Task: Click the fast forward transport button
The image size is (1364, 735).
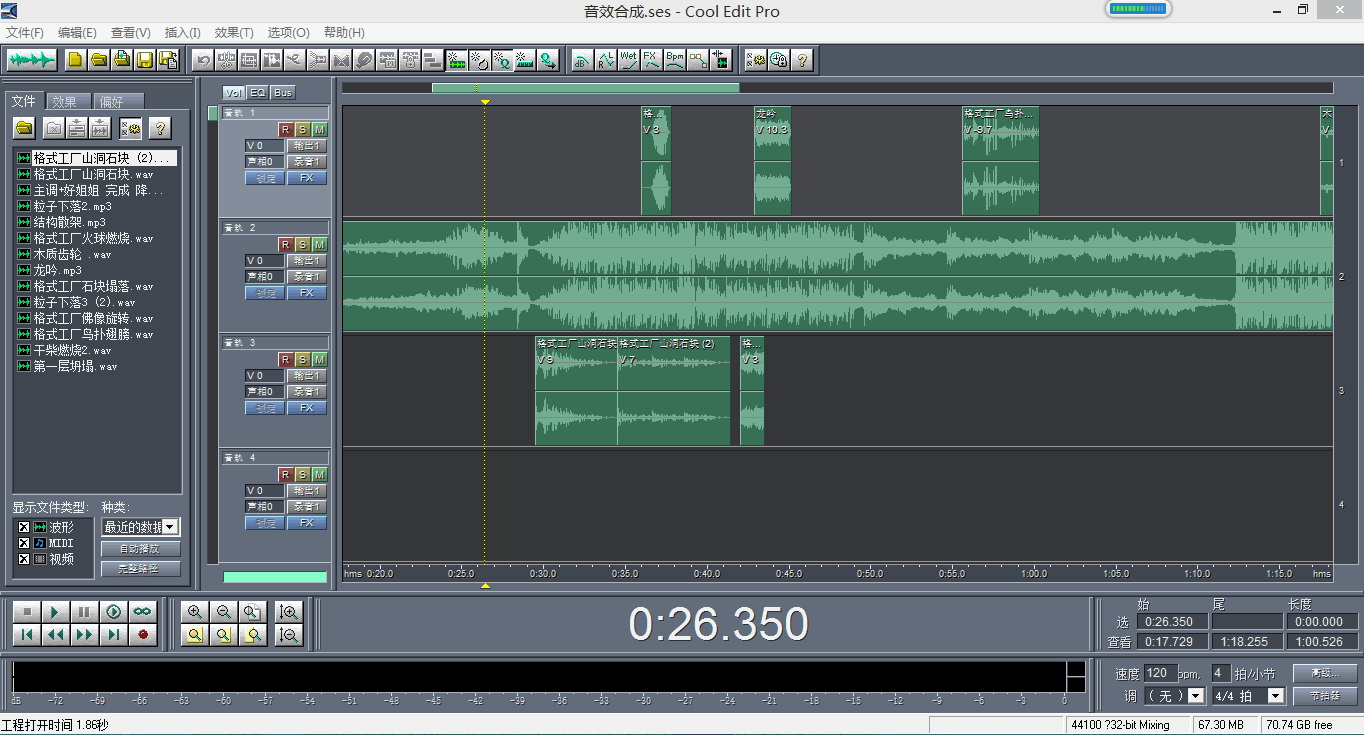Action: [x=85, y=634]
